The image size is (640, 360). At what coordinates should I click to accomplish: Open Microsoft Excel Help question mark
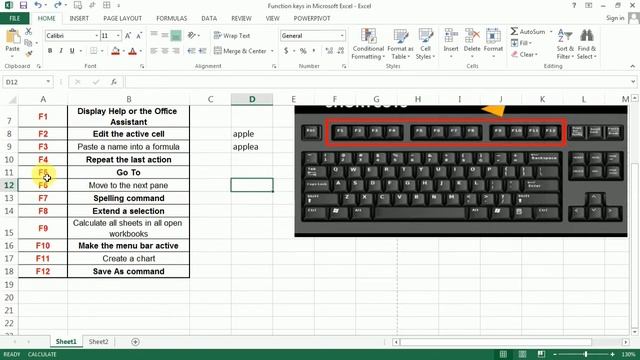(574, 5)
